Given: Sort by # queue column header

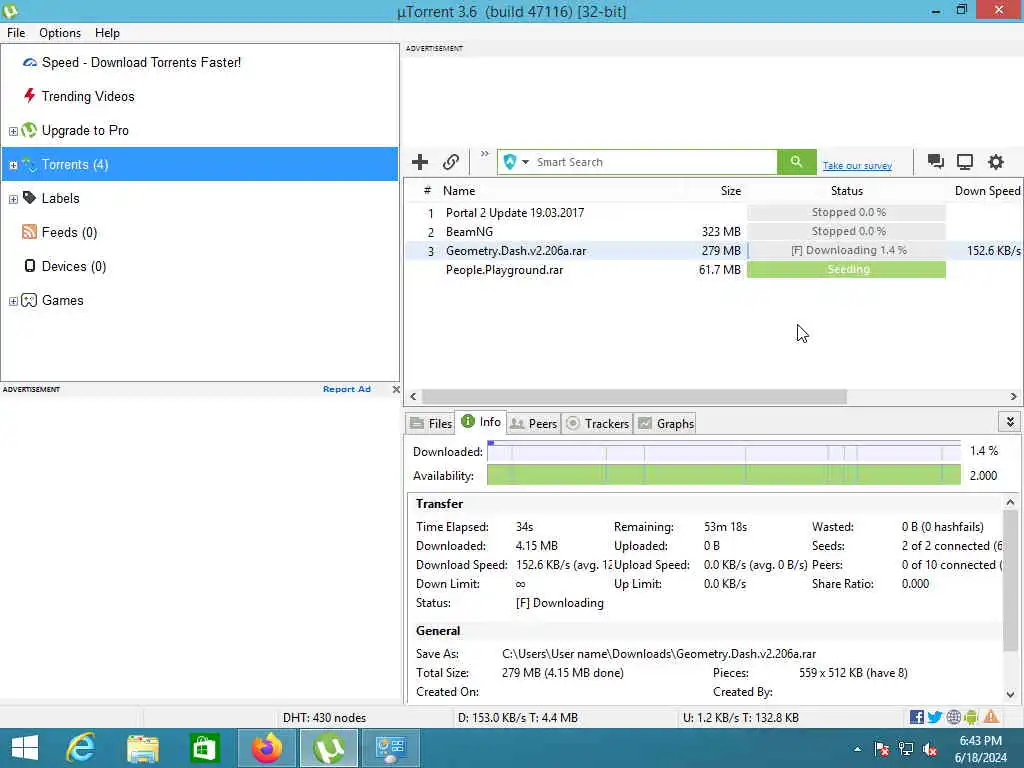Looking at the screenshot, I should coord(427,191).
